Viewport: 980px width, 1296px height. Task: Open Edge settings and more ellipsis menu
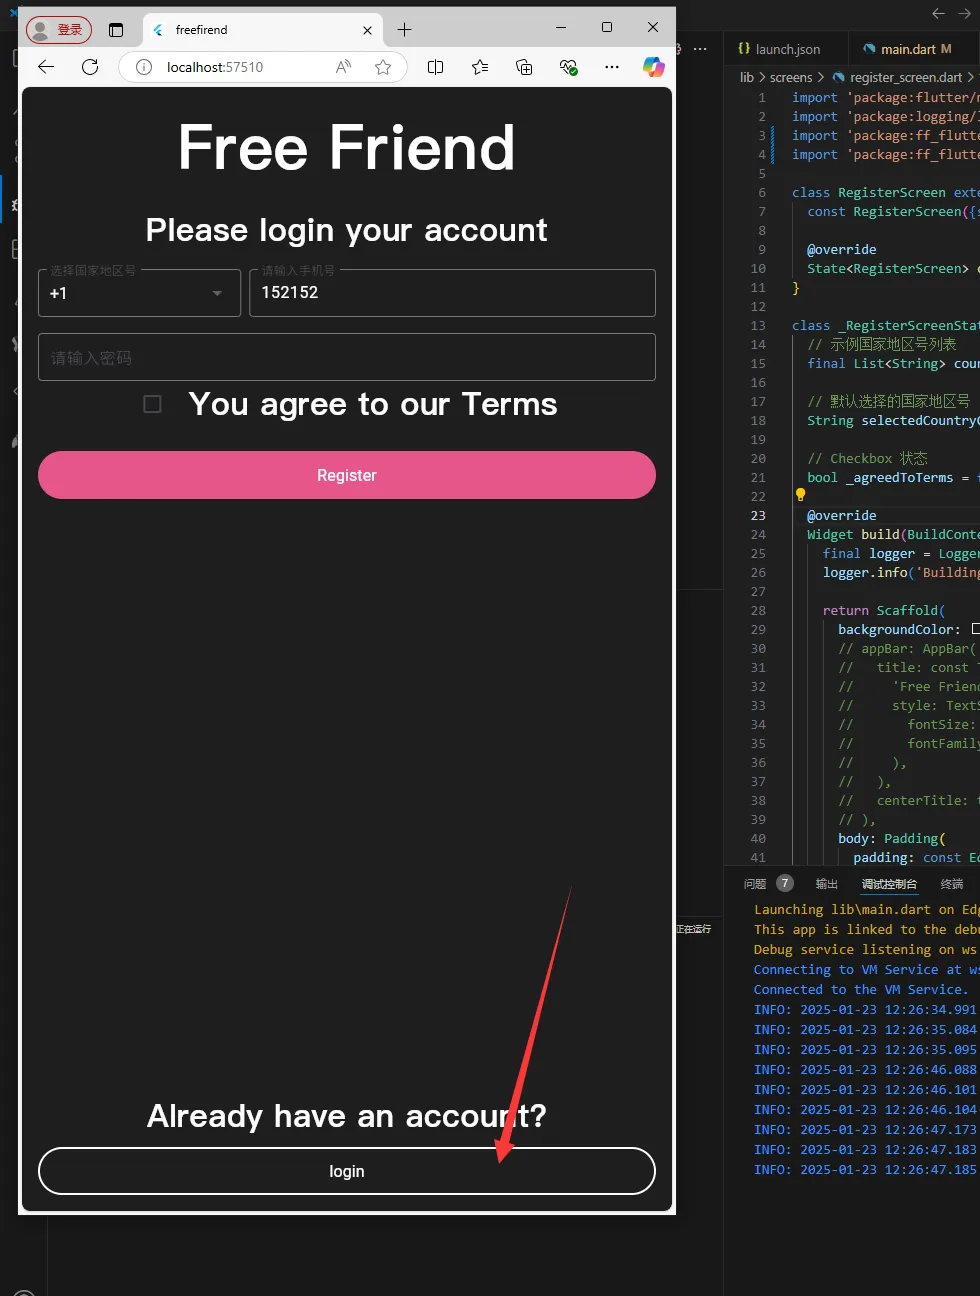pos(611,67)
